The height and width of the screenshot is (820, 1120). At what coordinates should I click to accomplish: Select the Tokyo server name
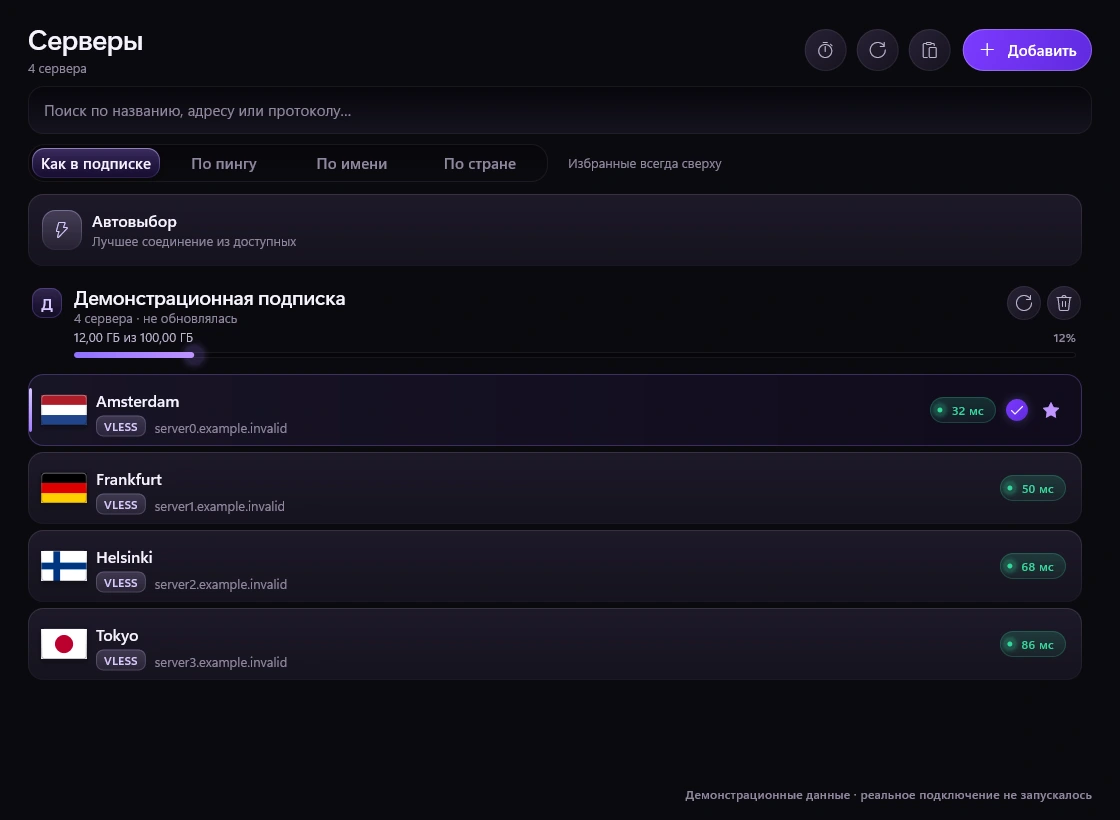[117, 636]
